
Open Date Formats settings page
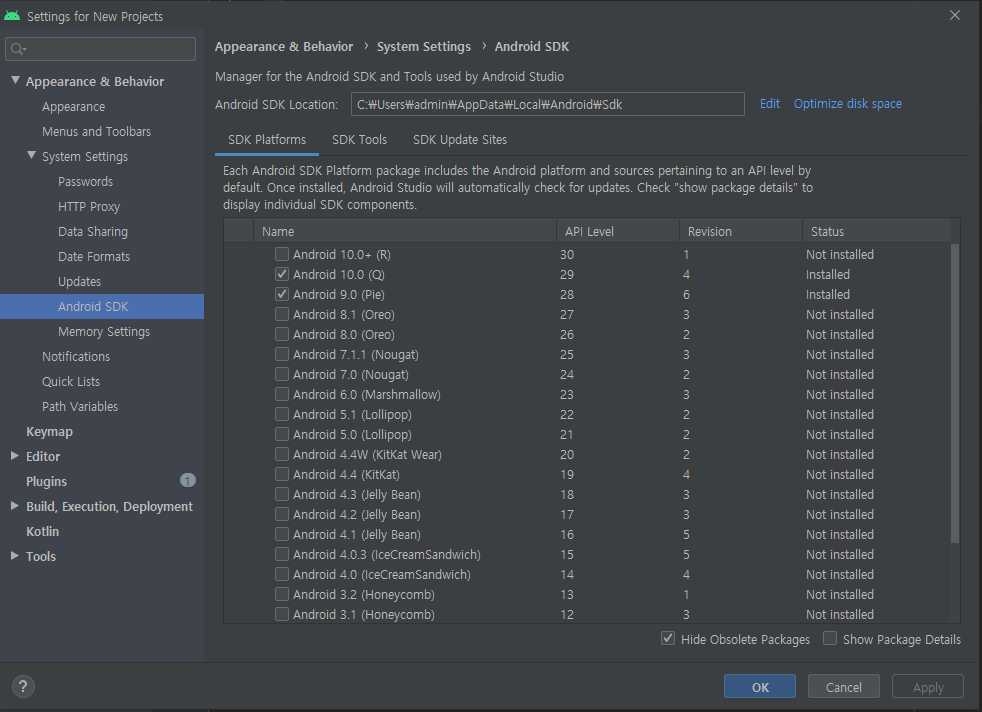pyautogui.click(x=94, y=257)
